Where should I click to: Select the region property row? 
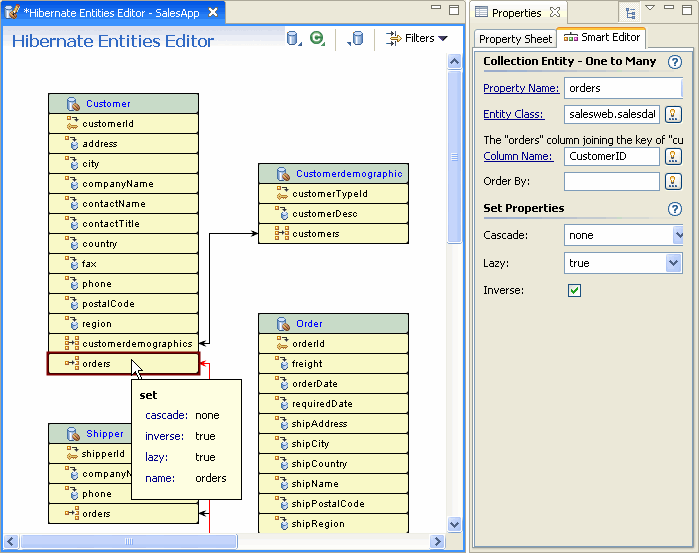[x=123, y=324]
